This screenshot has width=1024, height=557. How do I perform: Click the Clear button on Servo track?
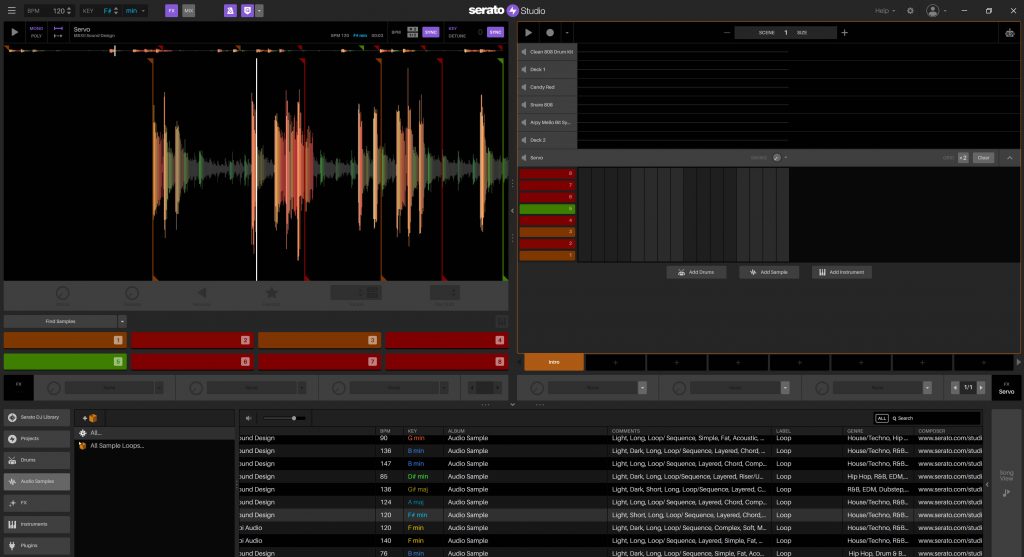coord(983,157)
